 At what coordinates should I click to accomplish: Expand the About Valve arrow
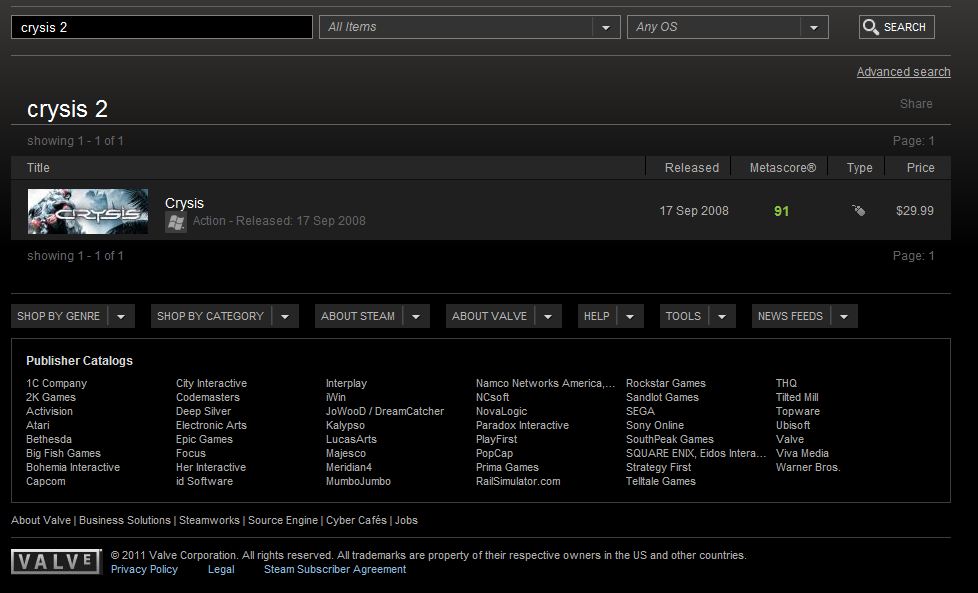pos(548,317)
